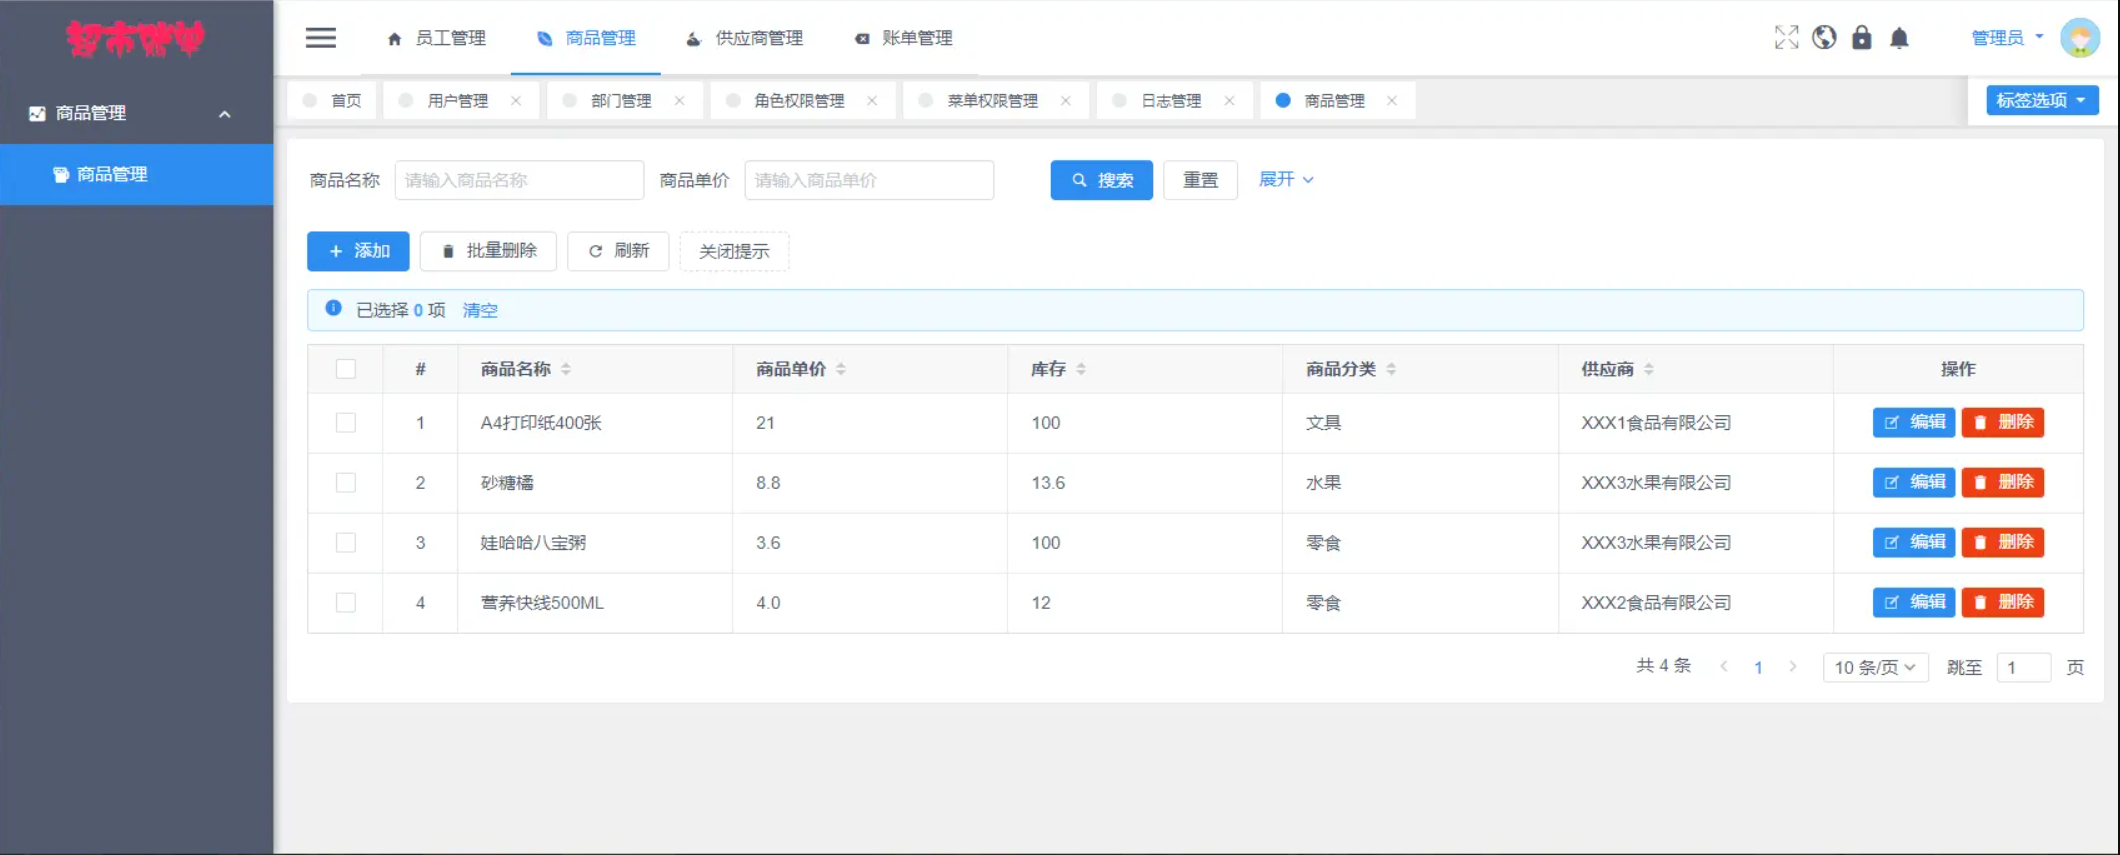Open the 用户管理 tab
The height and width of the screenshot is (855, 2120).
(457, 101)
